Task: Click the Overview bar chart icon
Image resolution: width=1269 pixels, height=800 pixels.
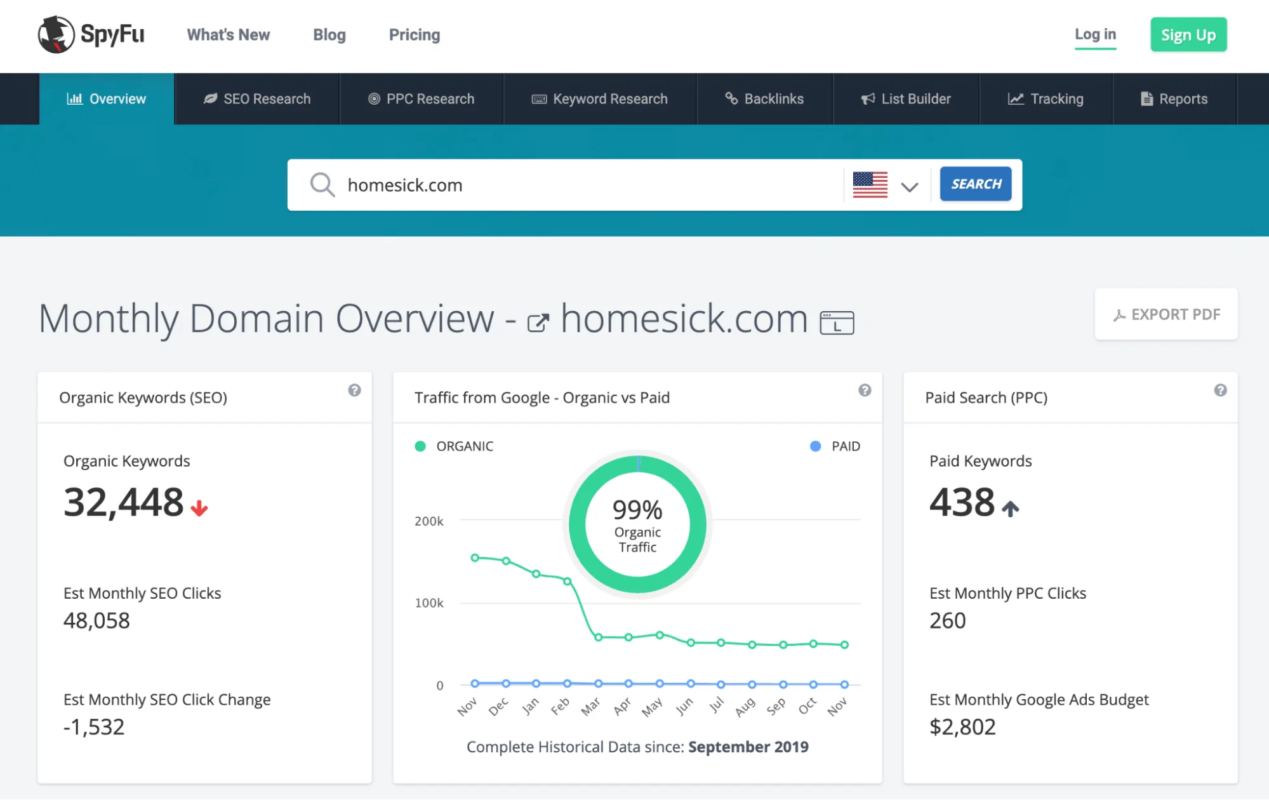Action: 74,99
